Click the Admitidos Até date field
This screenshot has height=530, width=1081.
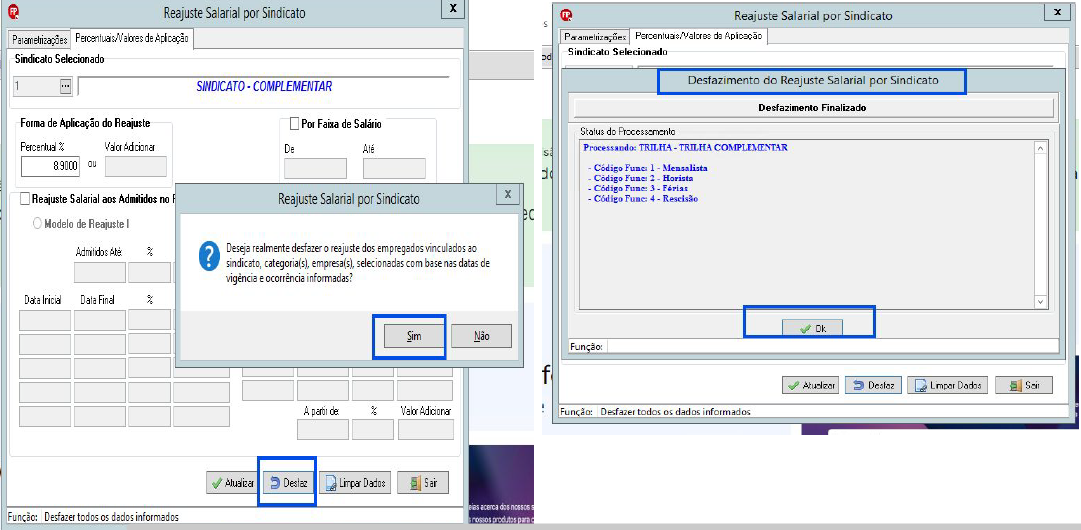pyautogui.click(x=100, y=272)
